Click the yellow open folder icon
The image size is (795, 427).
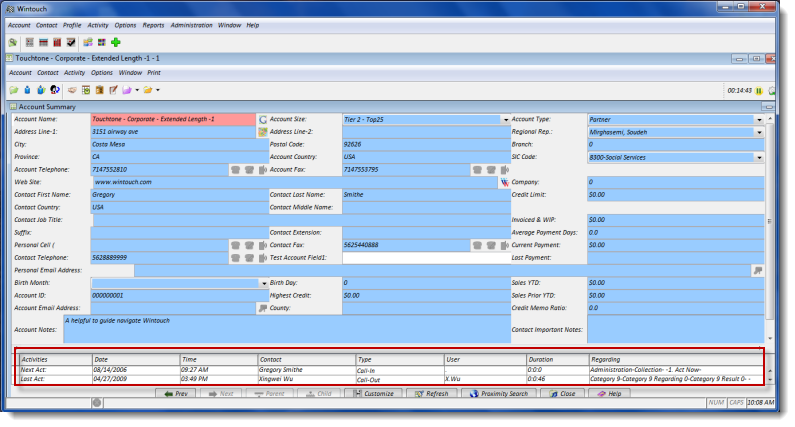(148, 90)
